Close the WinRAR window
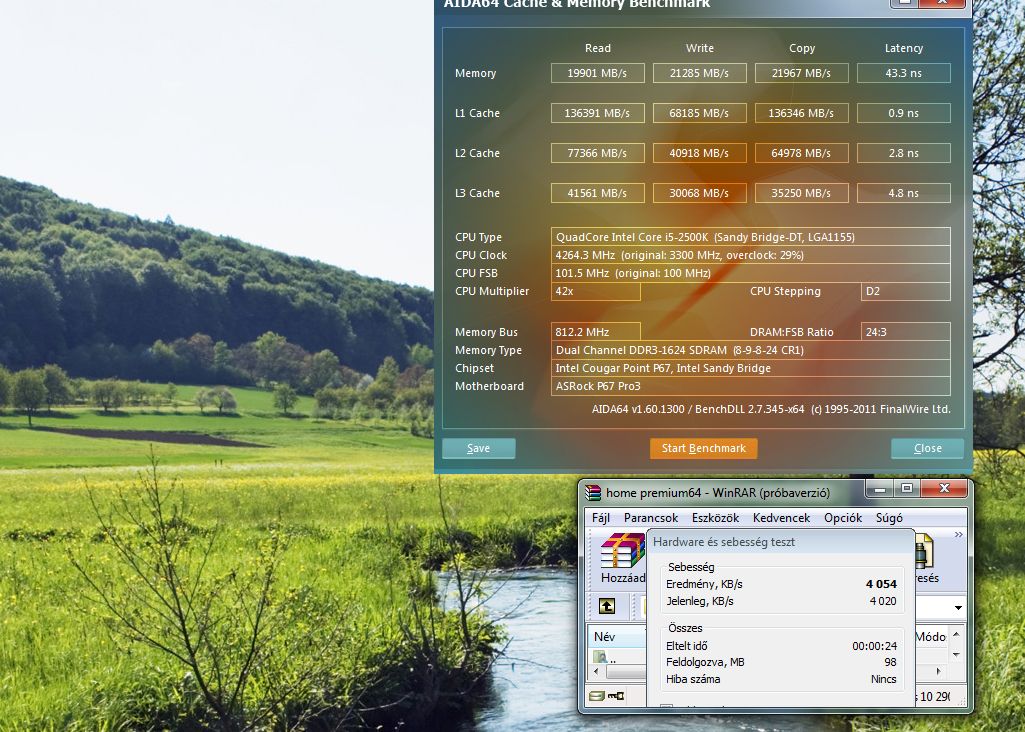The height and width of the screenshot is (732, 1025). click(944, 489)
